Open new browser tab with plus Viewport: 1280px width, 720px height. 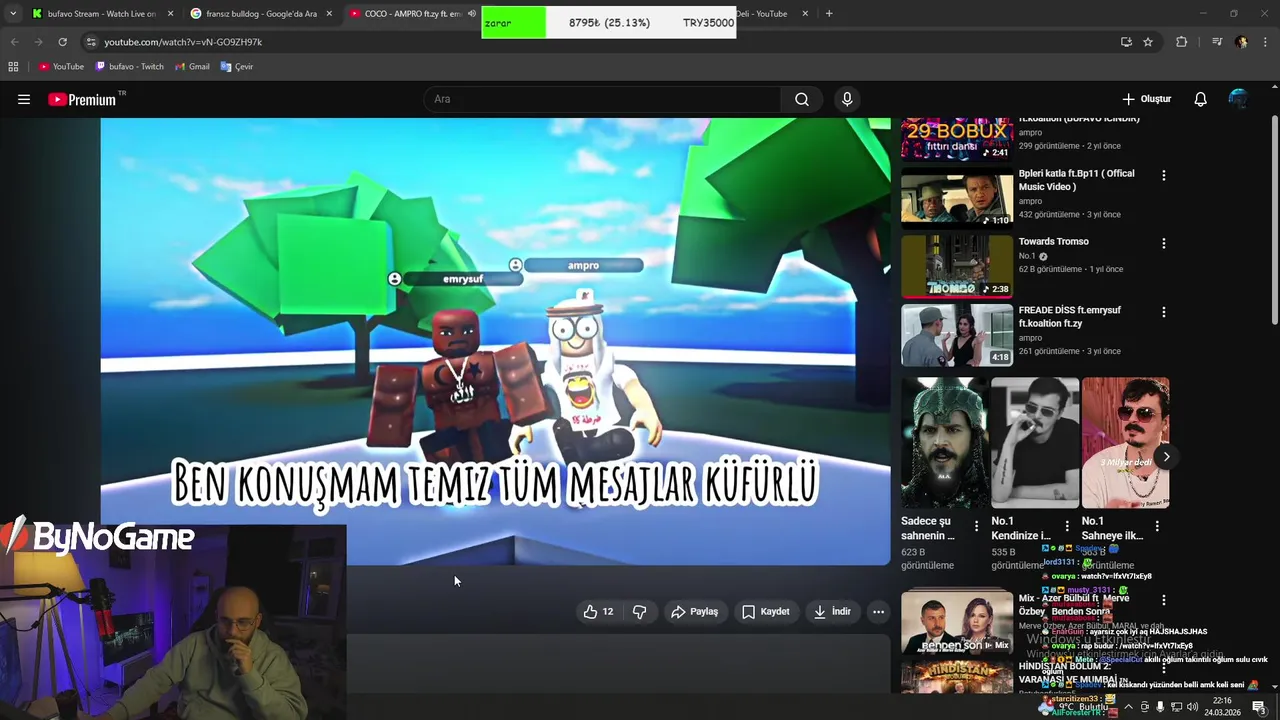coord(829,13)
